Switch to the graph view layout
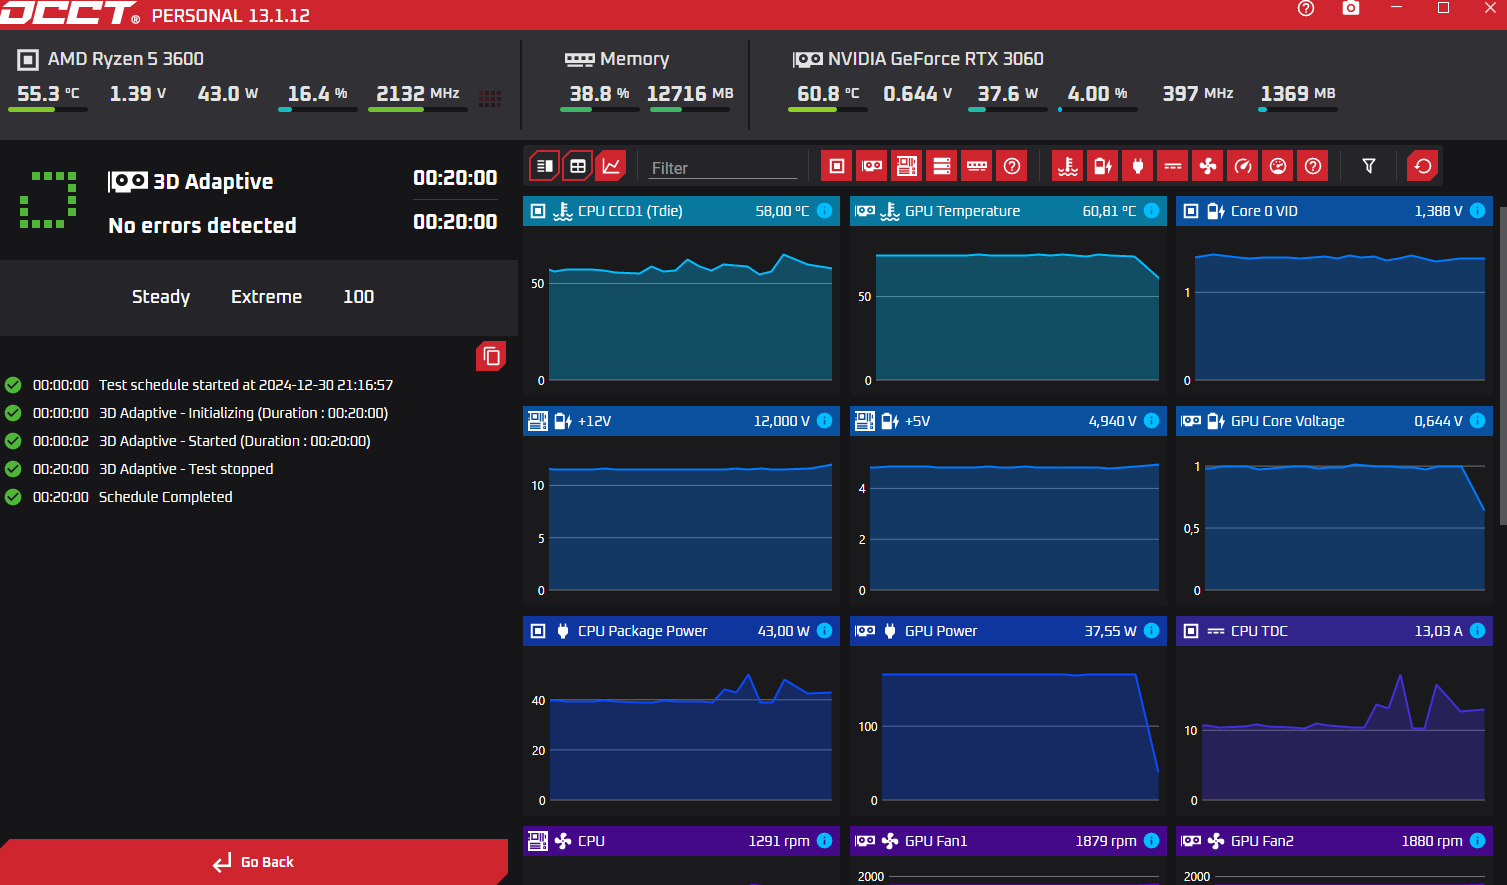This screenshot has width=1507, height=885. [611, 166]
